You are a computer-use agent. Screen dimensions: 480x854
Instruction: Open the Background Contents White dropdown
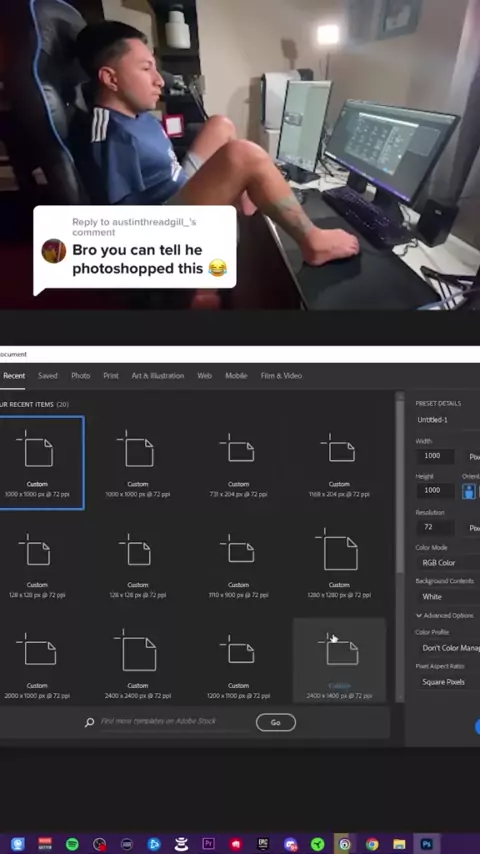click(x=448, y=596)
